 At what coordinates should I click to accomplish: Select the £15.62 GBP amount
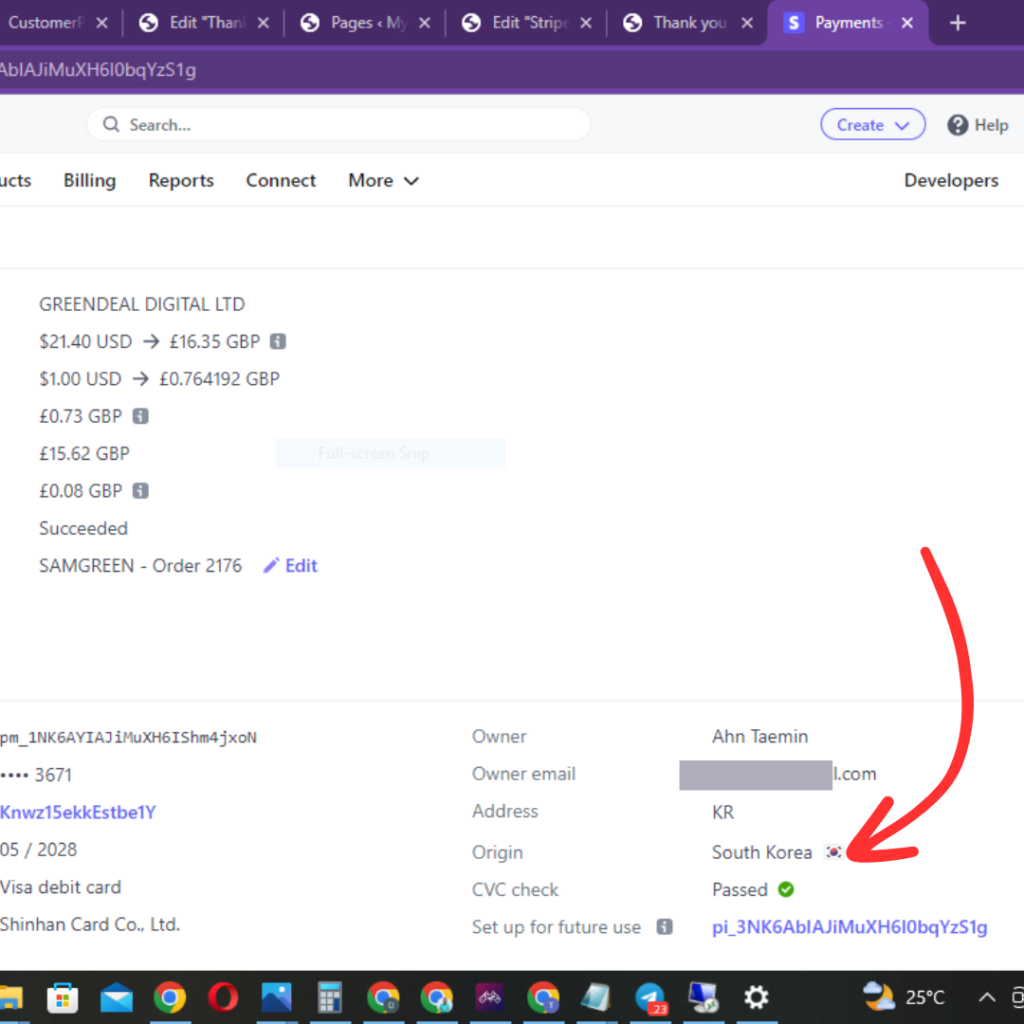point(84,453)
